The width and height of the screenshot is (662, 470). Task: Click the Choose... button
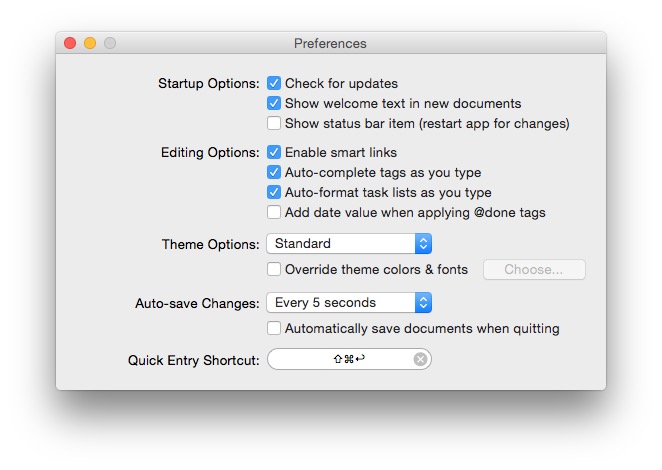(534, 270)
